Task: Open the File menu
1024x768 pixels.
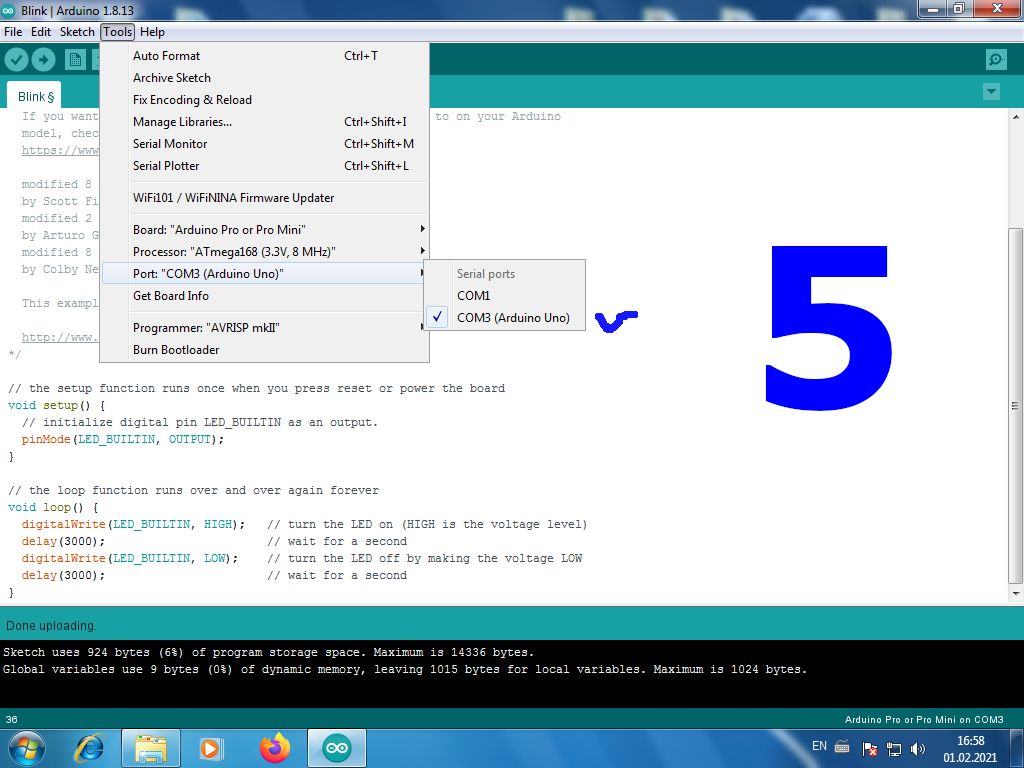Action: coord(13,32)
